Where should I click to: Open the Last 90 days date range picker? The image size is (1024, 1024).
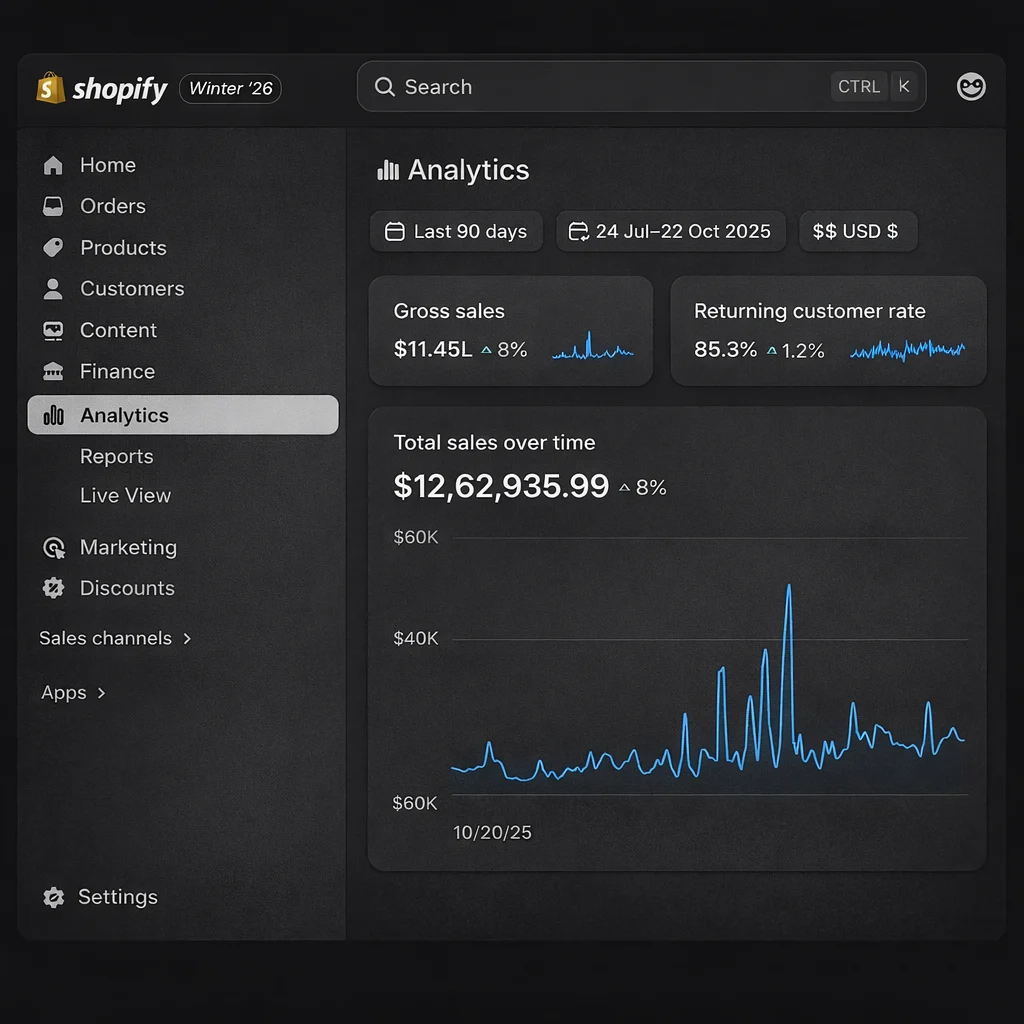pos(456,232)
